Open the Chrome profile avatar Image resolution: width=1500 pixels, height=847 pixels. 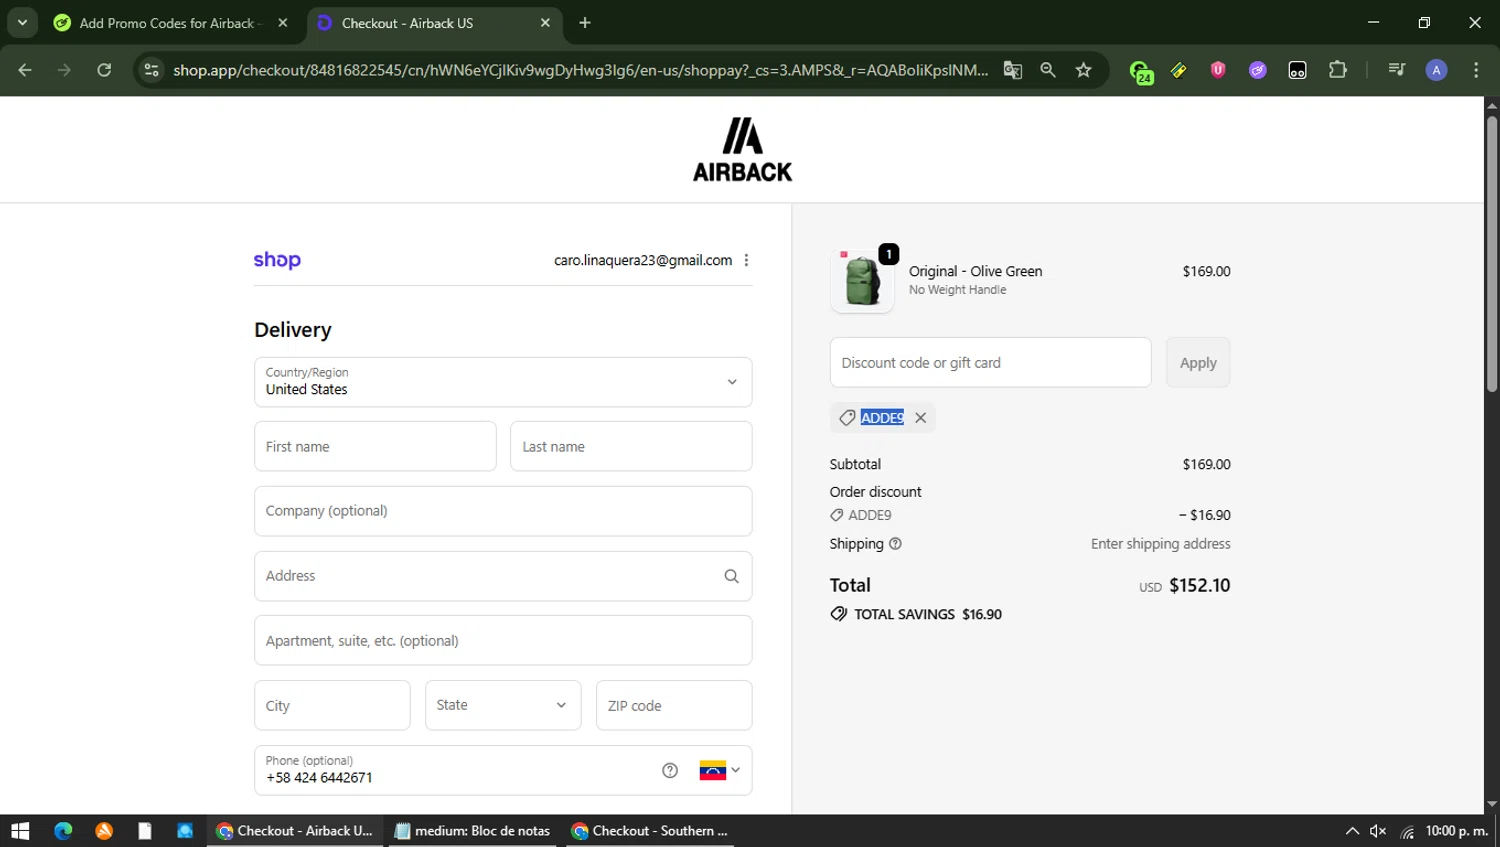point(1436,70)
